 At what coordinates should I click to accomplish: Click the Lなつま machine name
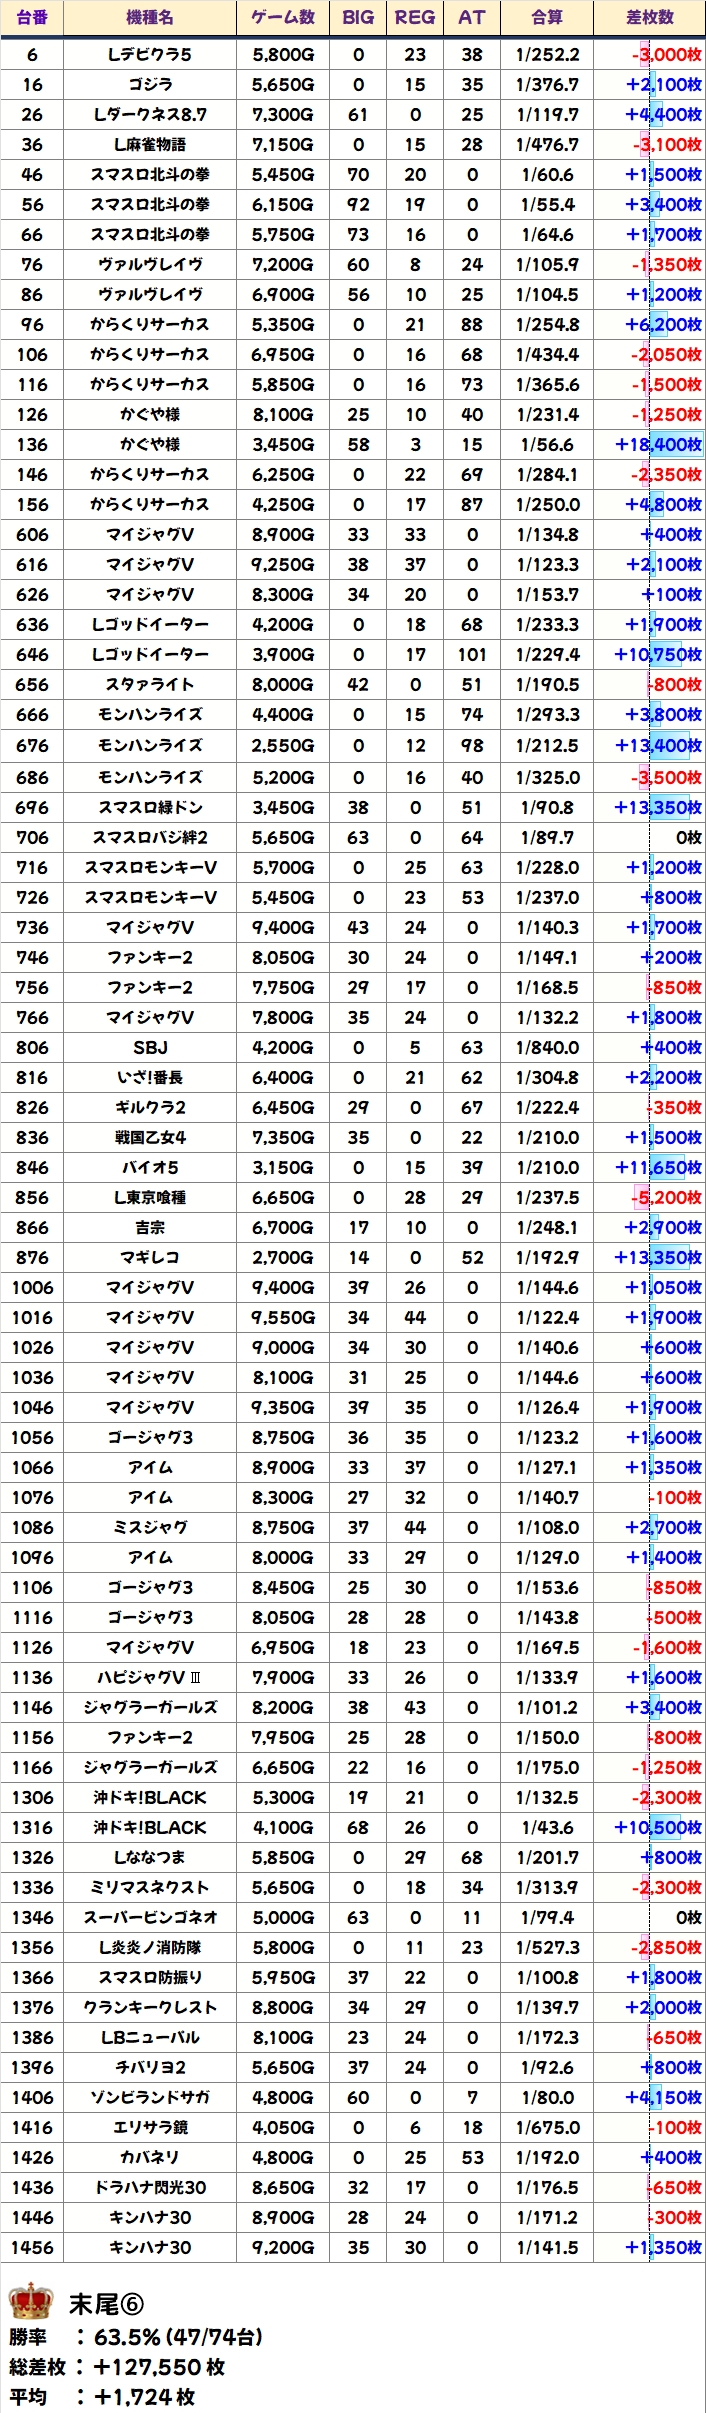pos(150,1857)
